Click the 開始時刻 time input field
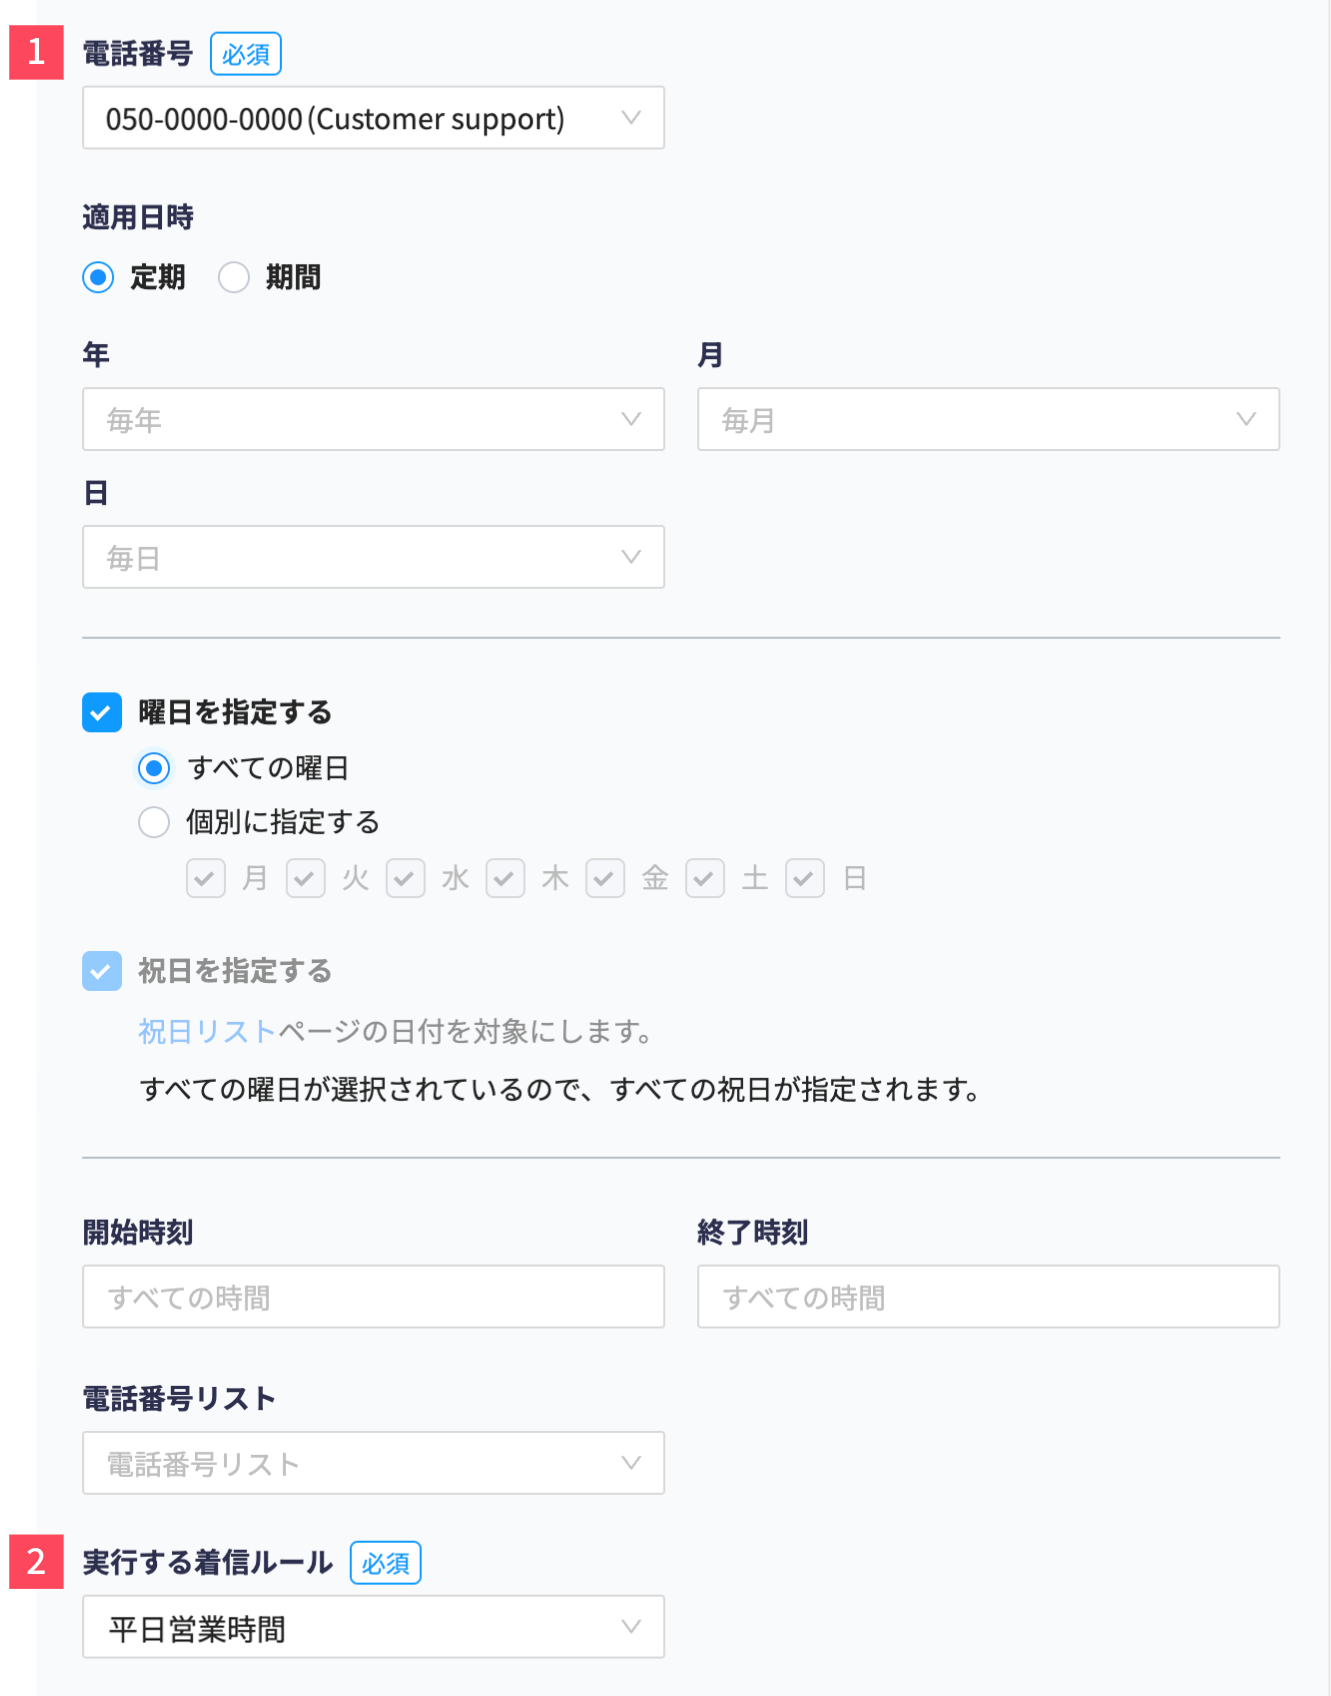The width and height of the screenshot is (1331, 1696). 373,1297
